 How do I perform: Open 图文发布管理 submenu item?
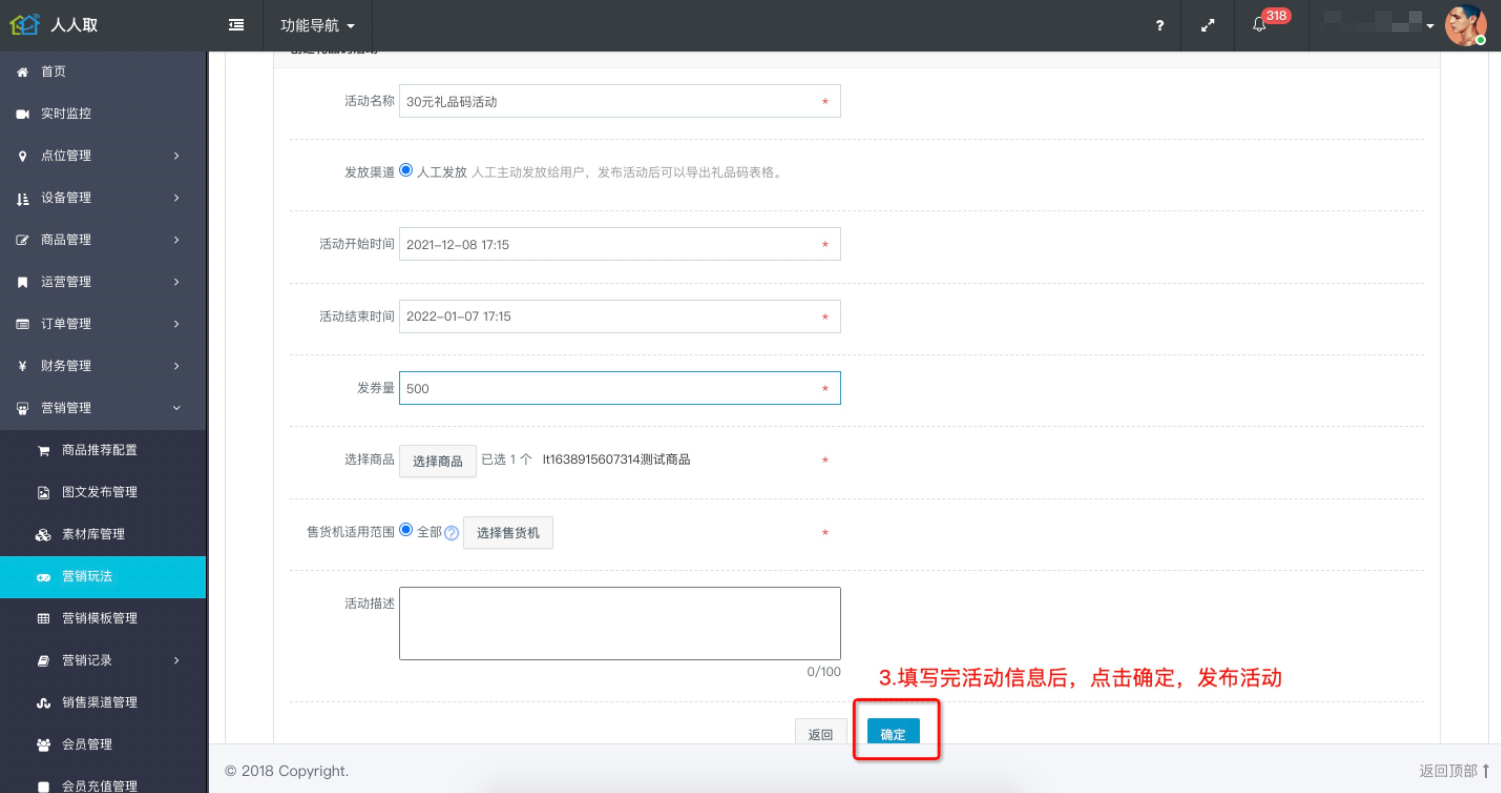click(103, 492)
